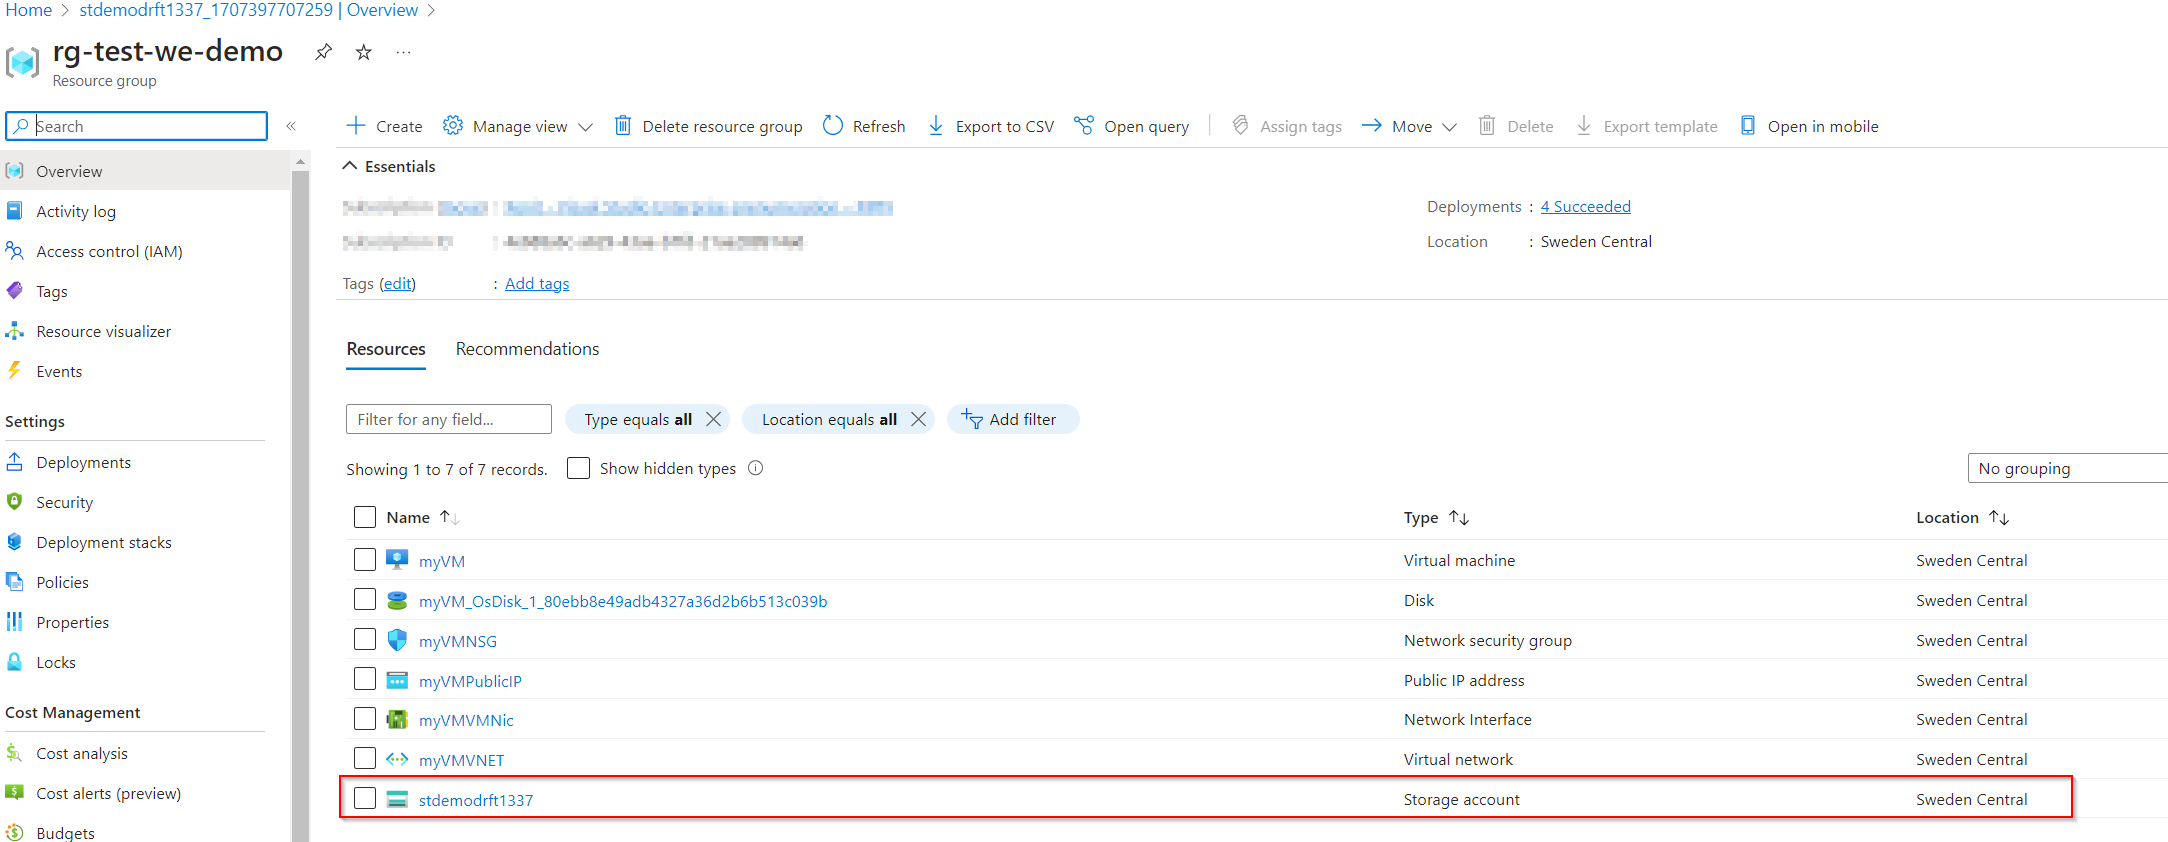The image size is (2168, 842).
Task: Check the myVMPublicIP row checkbox
Action: click(x=365, y=679)
